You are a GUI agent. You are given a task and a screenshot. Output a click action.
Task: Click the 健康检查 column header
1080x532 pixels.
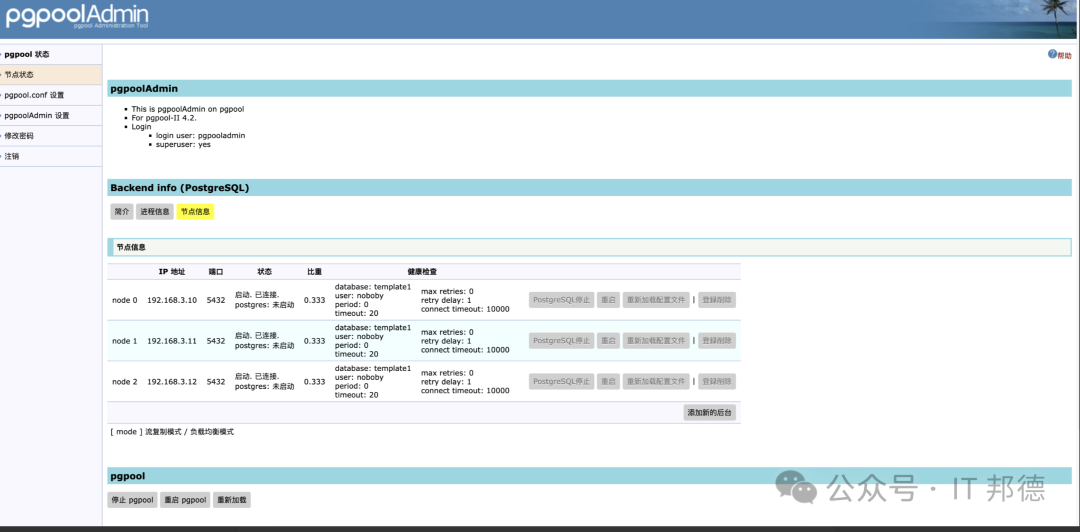coord(422,272)
